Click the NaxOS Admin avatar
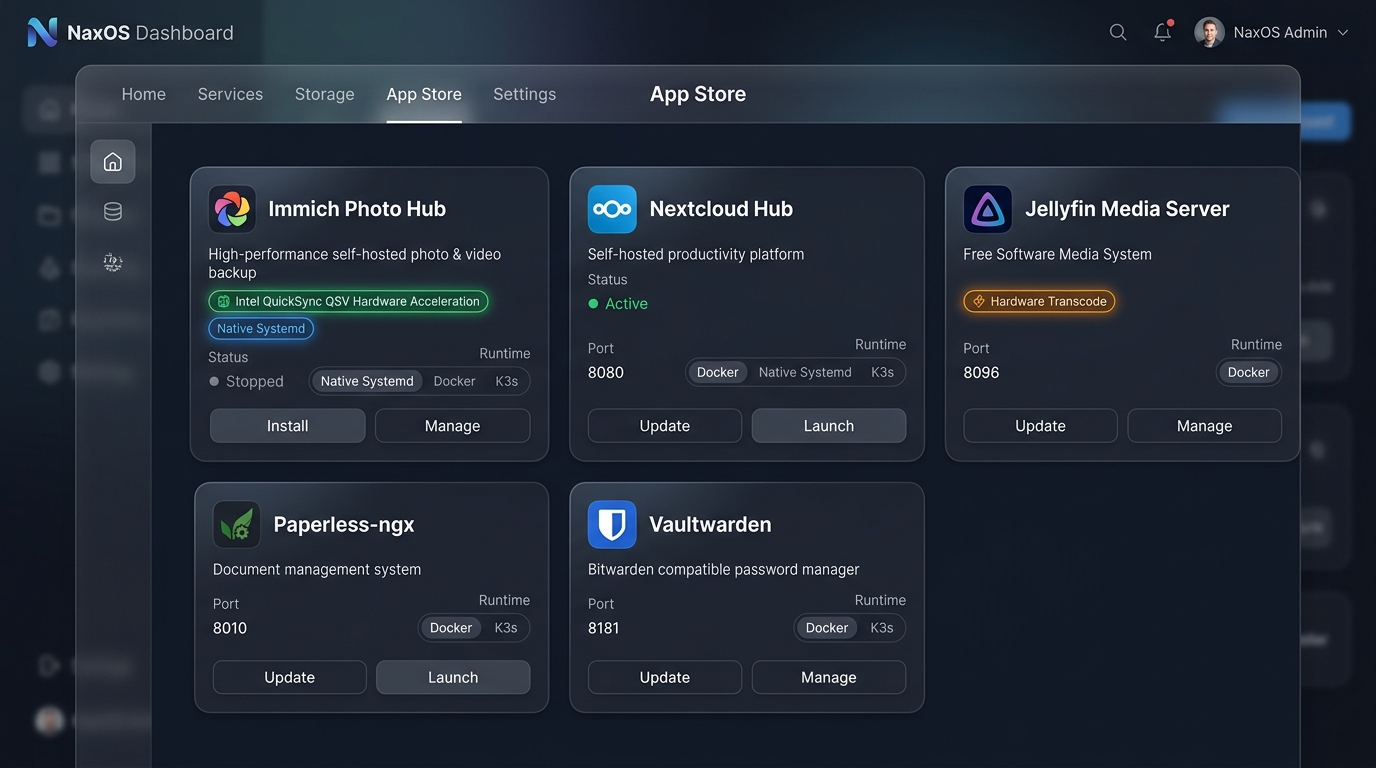The height and width of the screenshot is (768, 1376). [x=1209, y=32]
